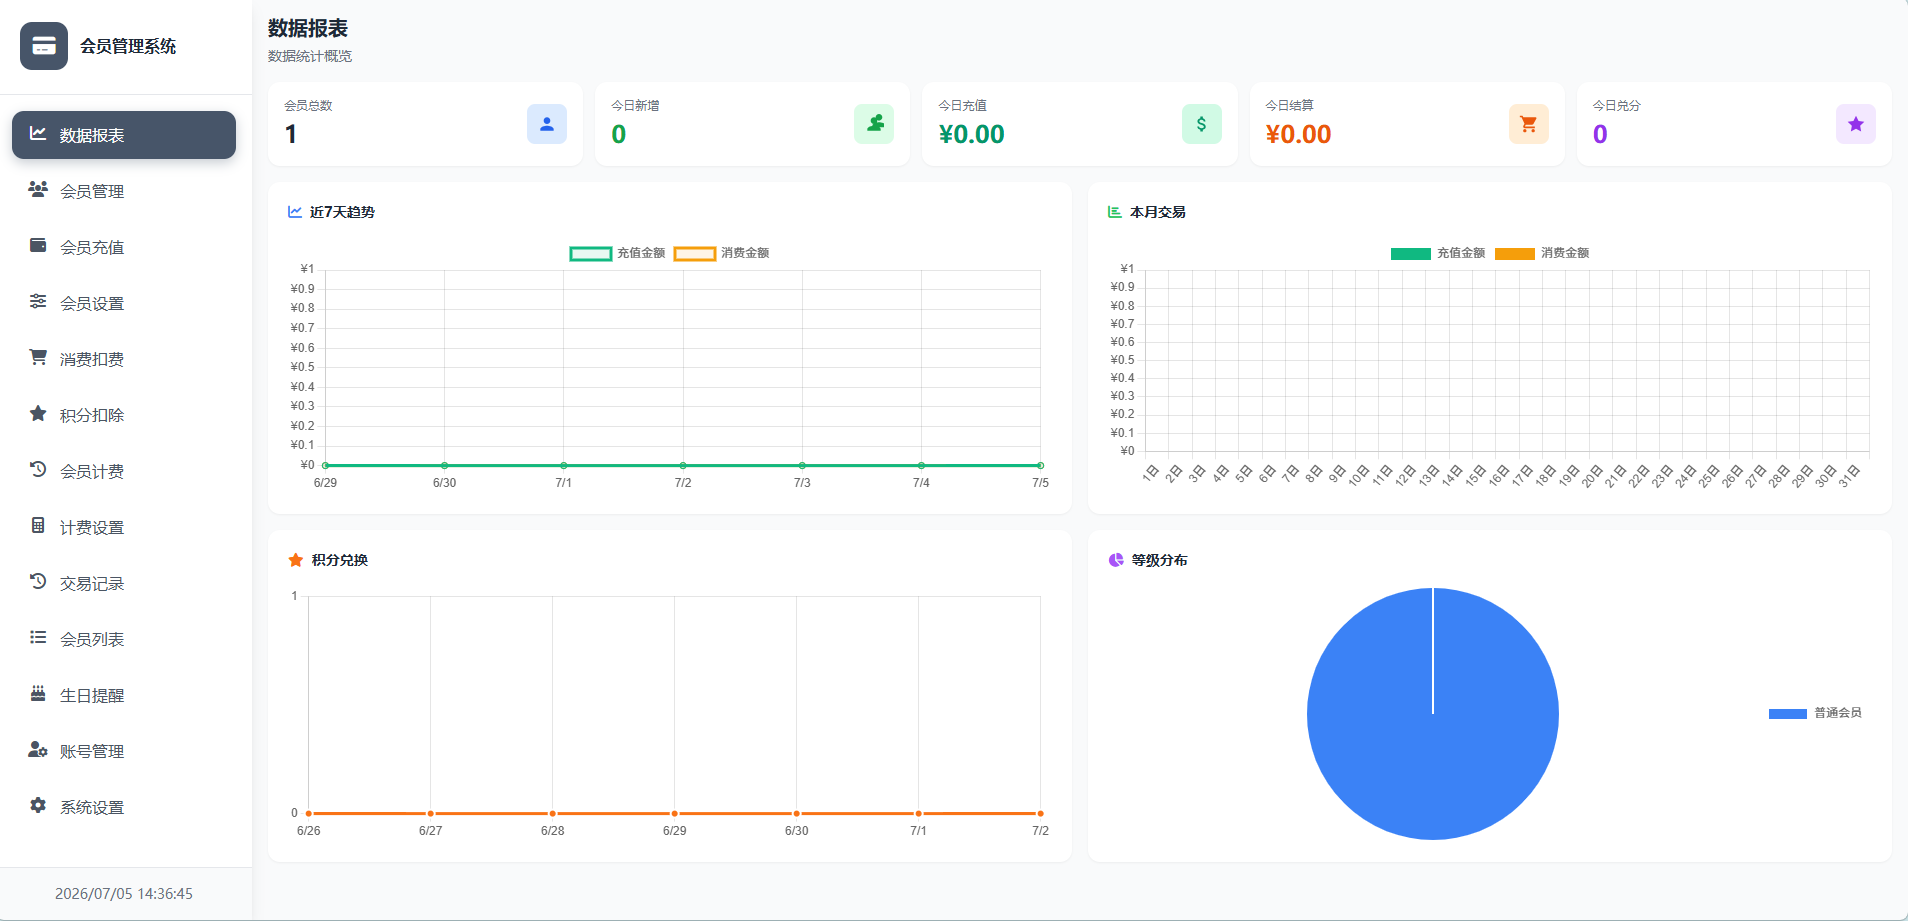Image resolution: width=1908 pixels, height=921 pixels.
Task: Toggle 充值金额 legend in 近7天趋势 chart
Action: point(618,253)
